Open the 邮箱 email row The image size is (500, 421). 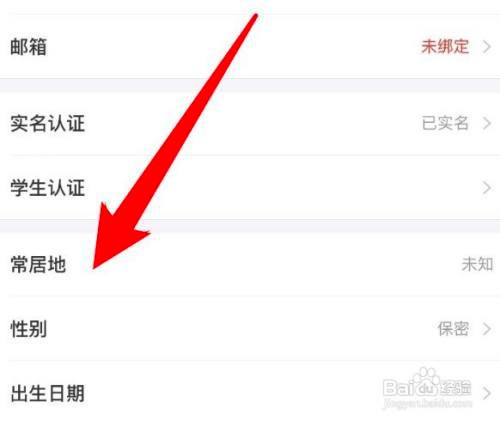click(250, 47)
